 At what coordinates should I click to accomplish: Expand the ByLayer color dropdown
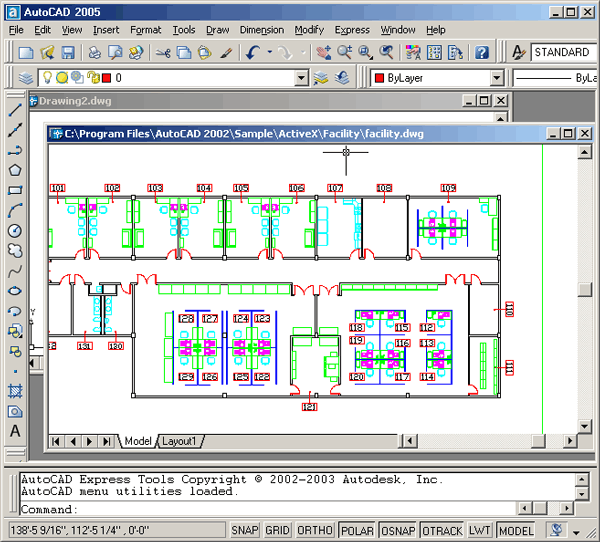(497, 78)
